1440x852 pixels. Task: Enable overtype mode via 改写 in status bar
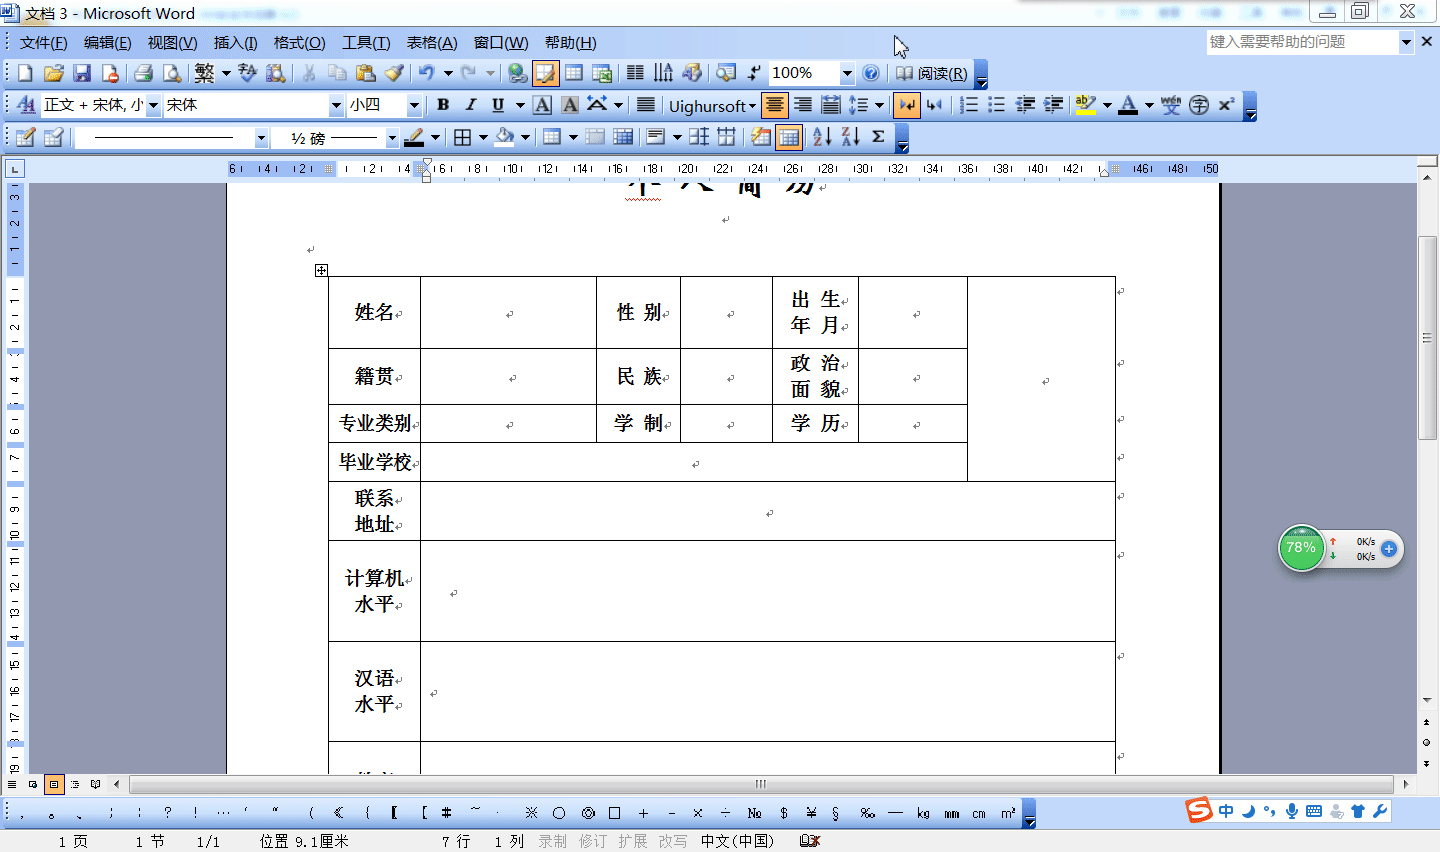click(674, 841)
